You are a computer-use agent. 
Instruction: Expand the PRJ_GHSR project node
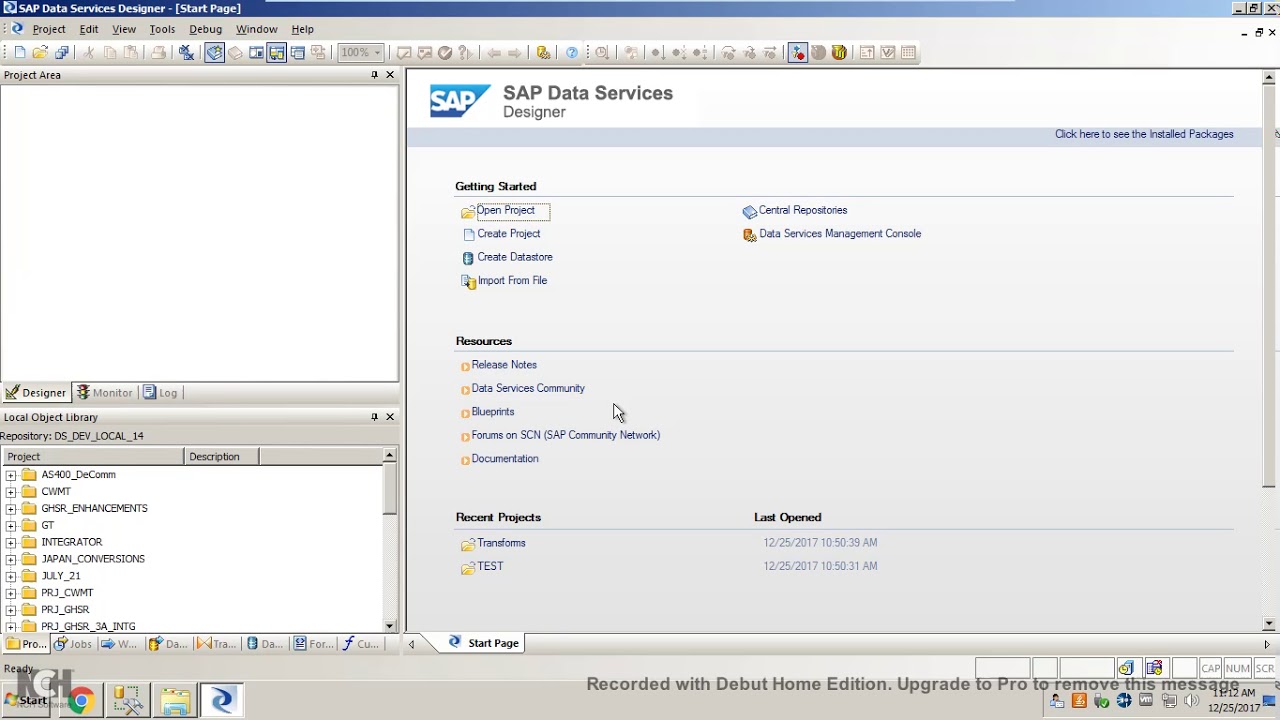coord(11,610)
